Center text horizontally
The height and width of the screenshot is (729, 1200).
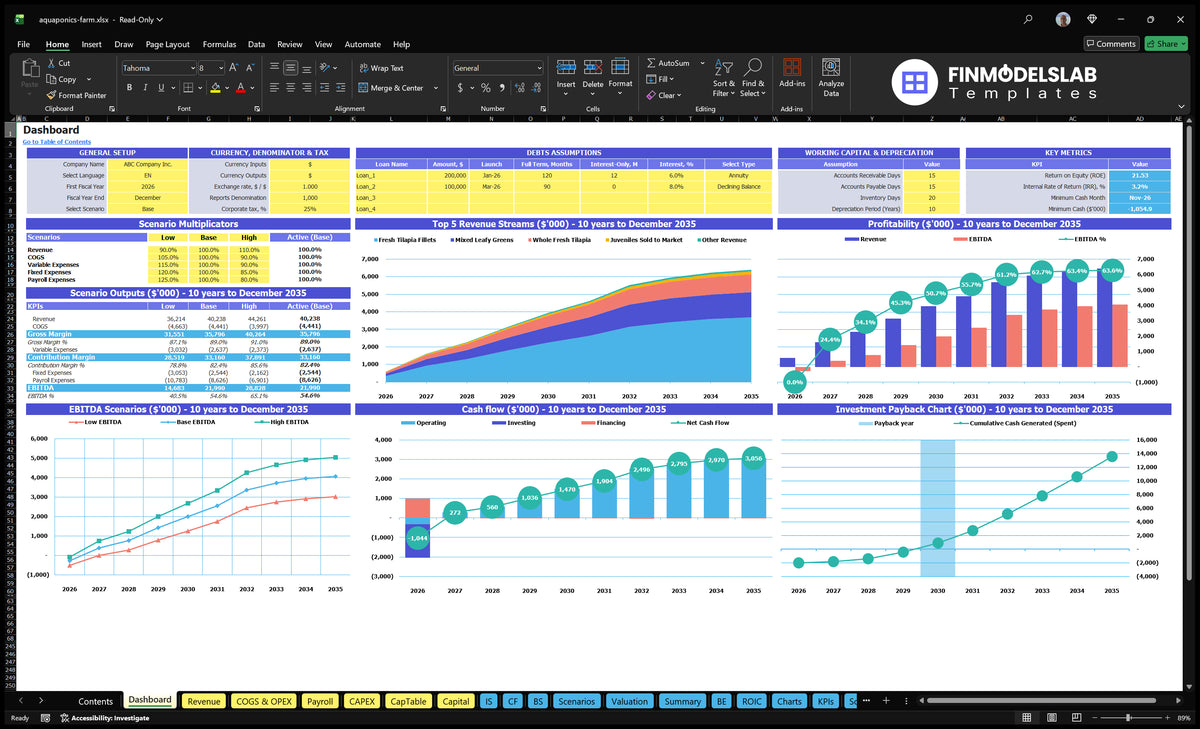pos(289,88)
